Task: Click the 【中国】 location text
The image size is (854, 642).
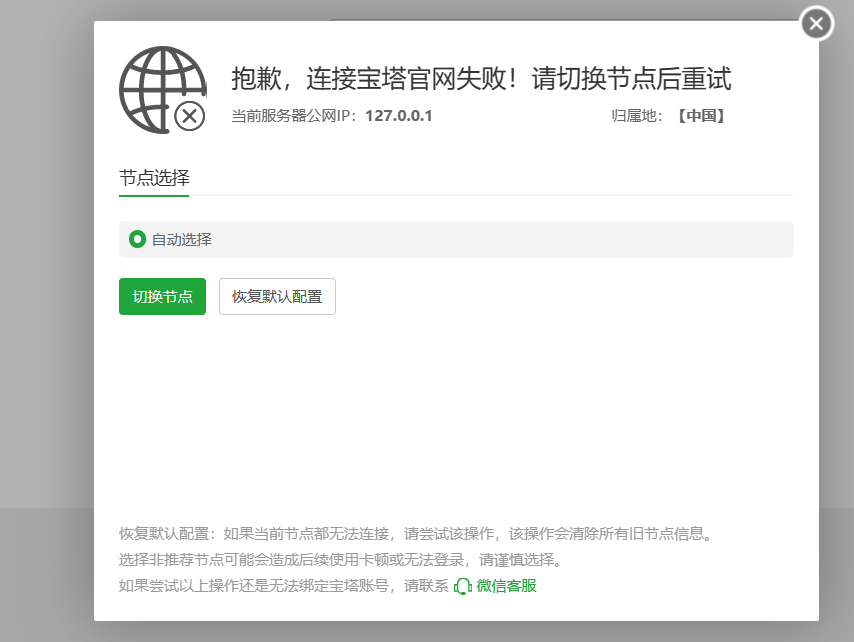Action: [x=701, y=116]
